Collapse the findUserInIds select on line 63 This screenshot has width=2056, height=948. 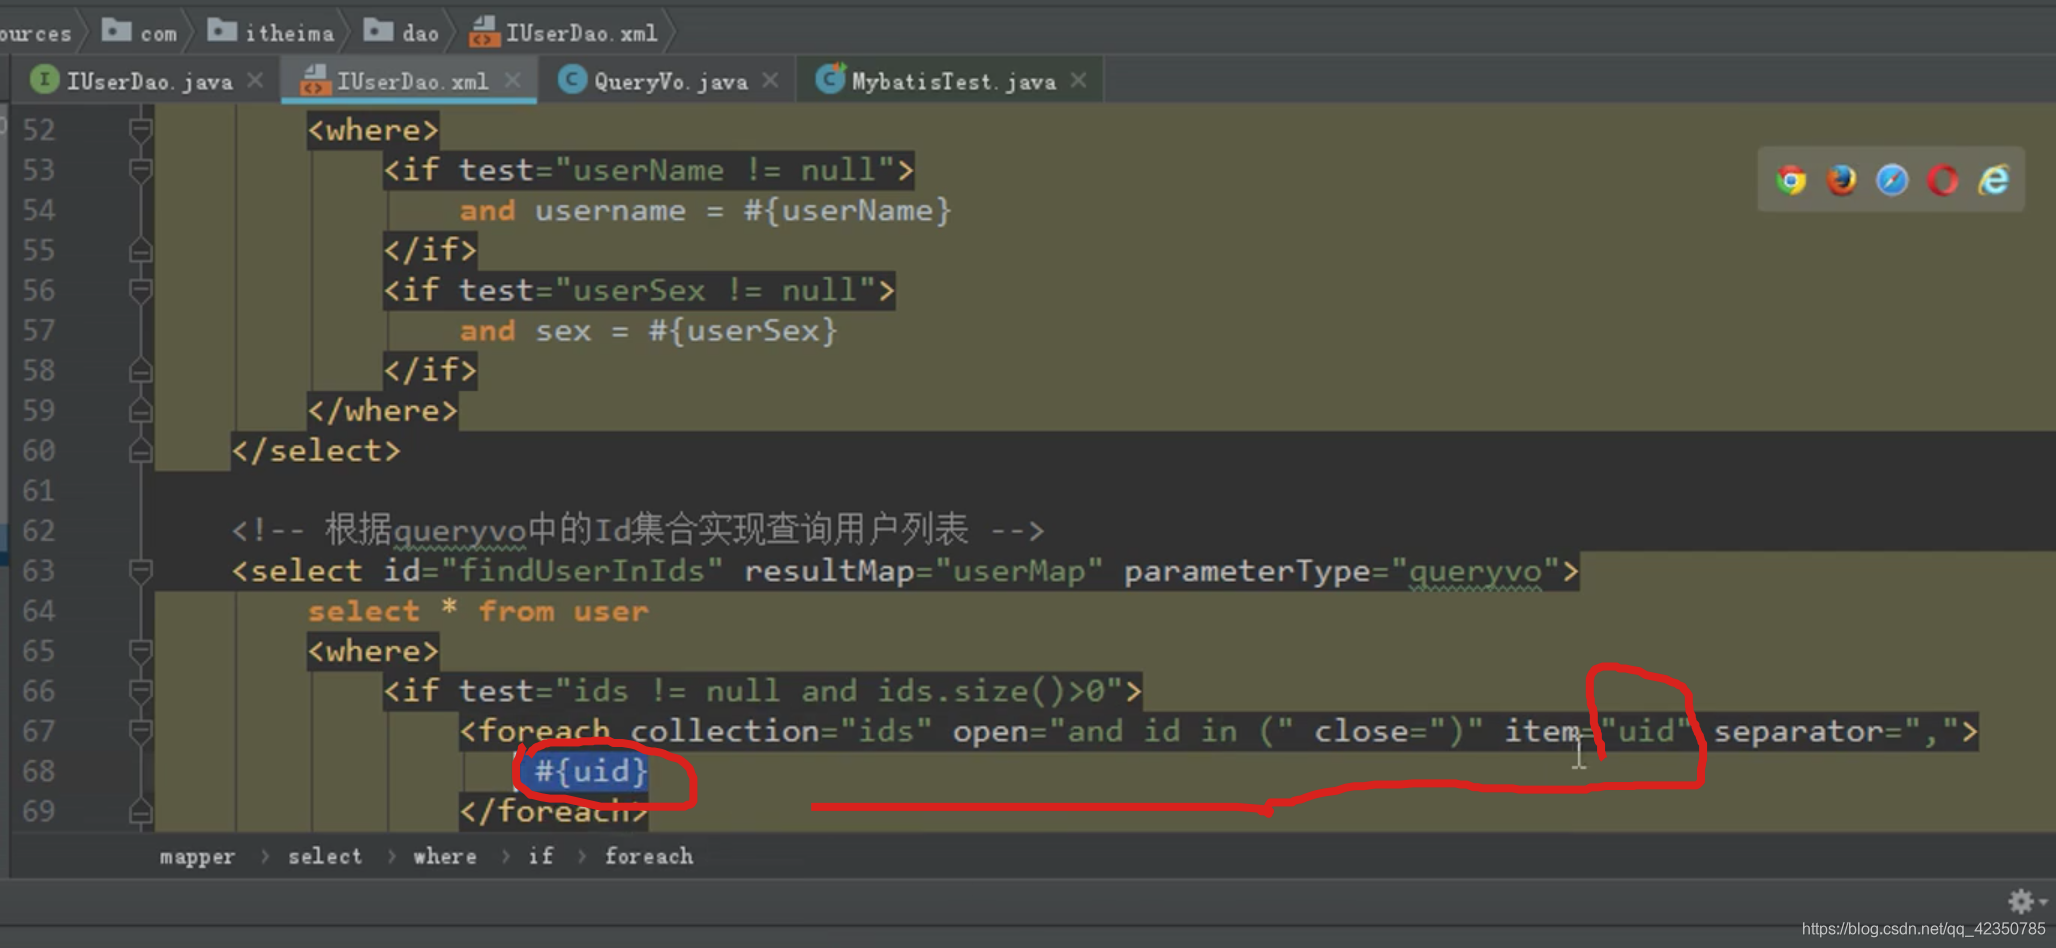140,571
